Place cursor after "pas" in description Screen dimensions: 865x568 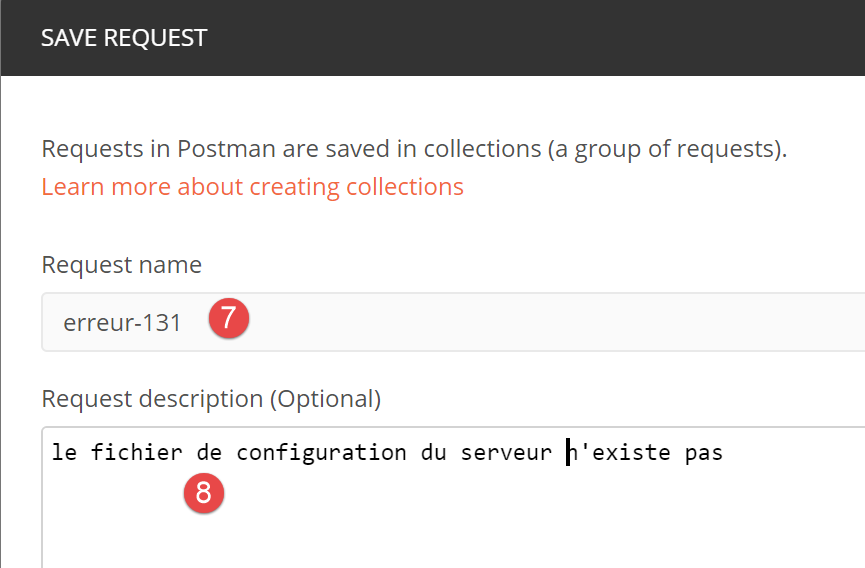tap(724, 453)
